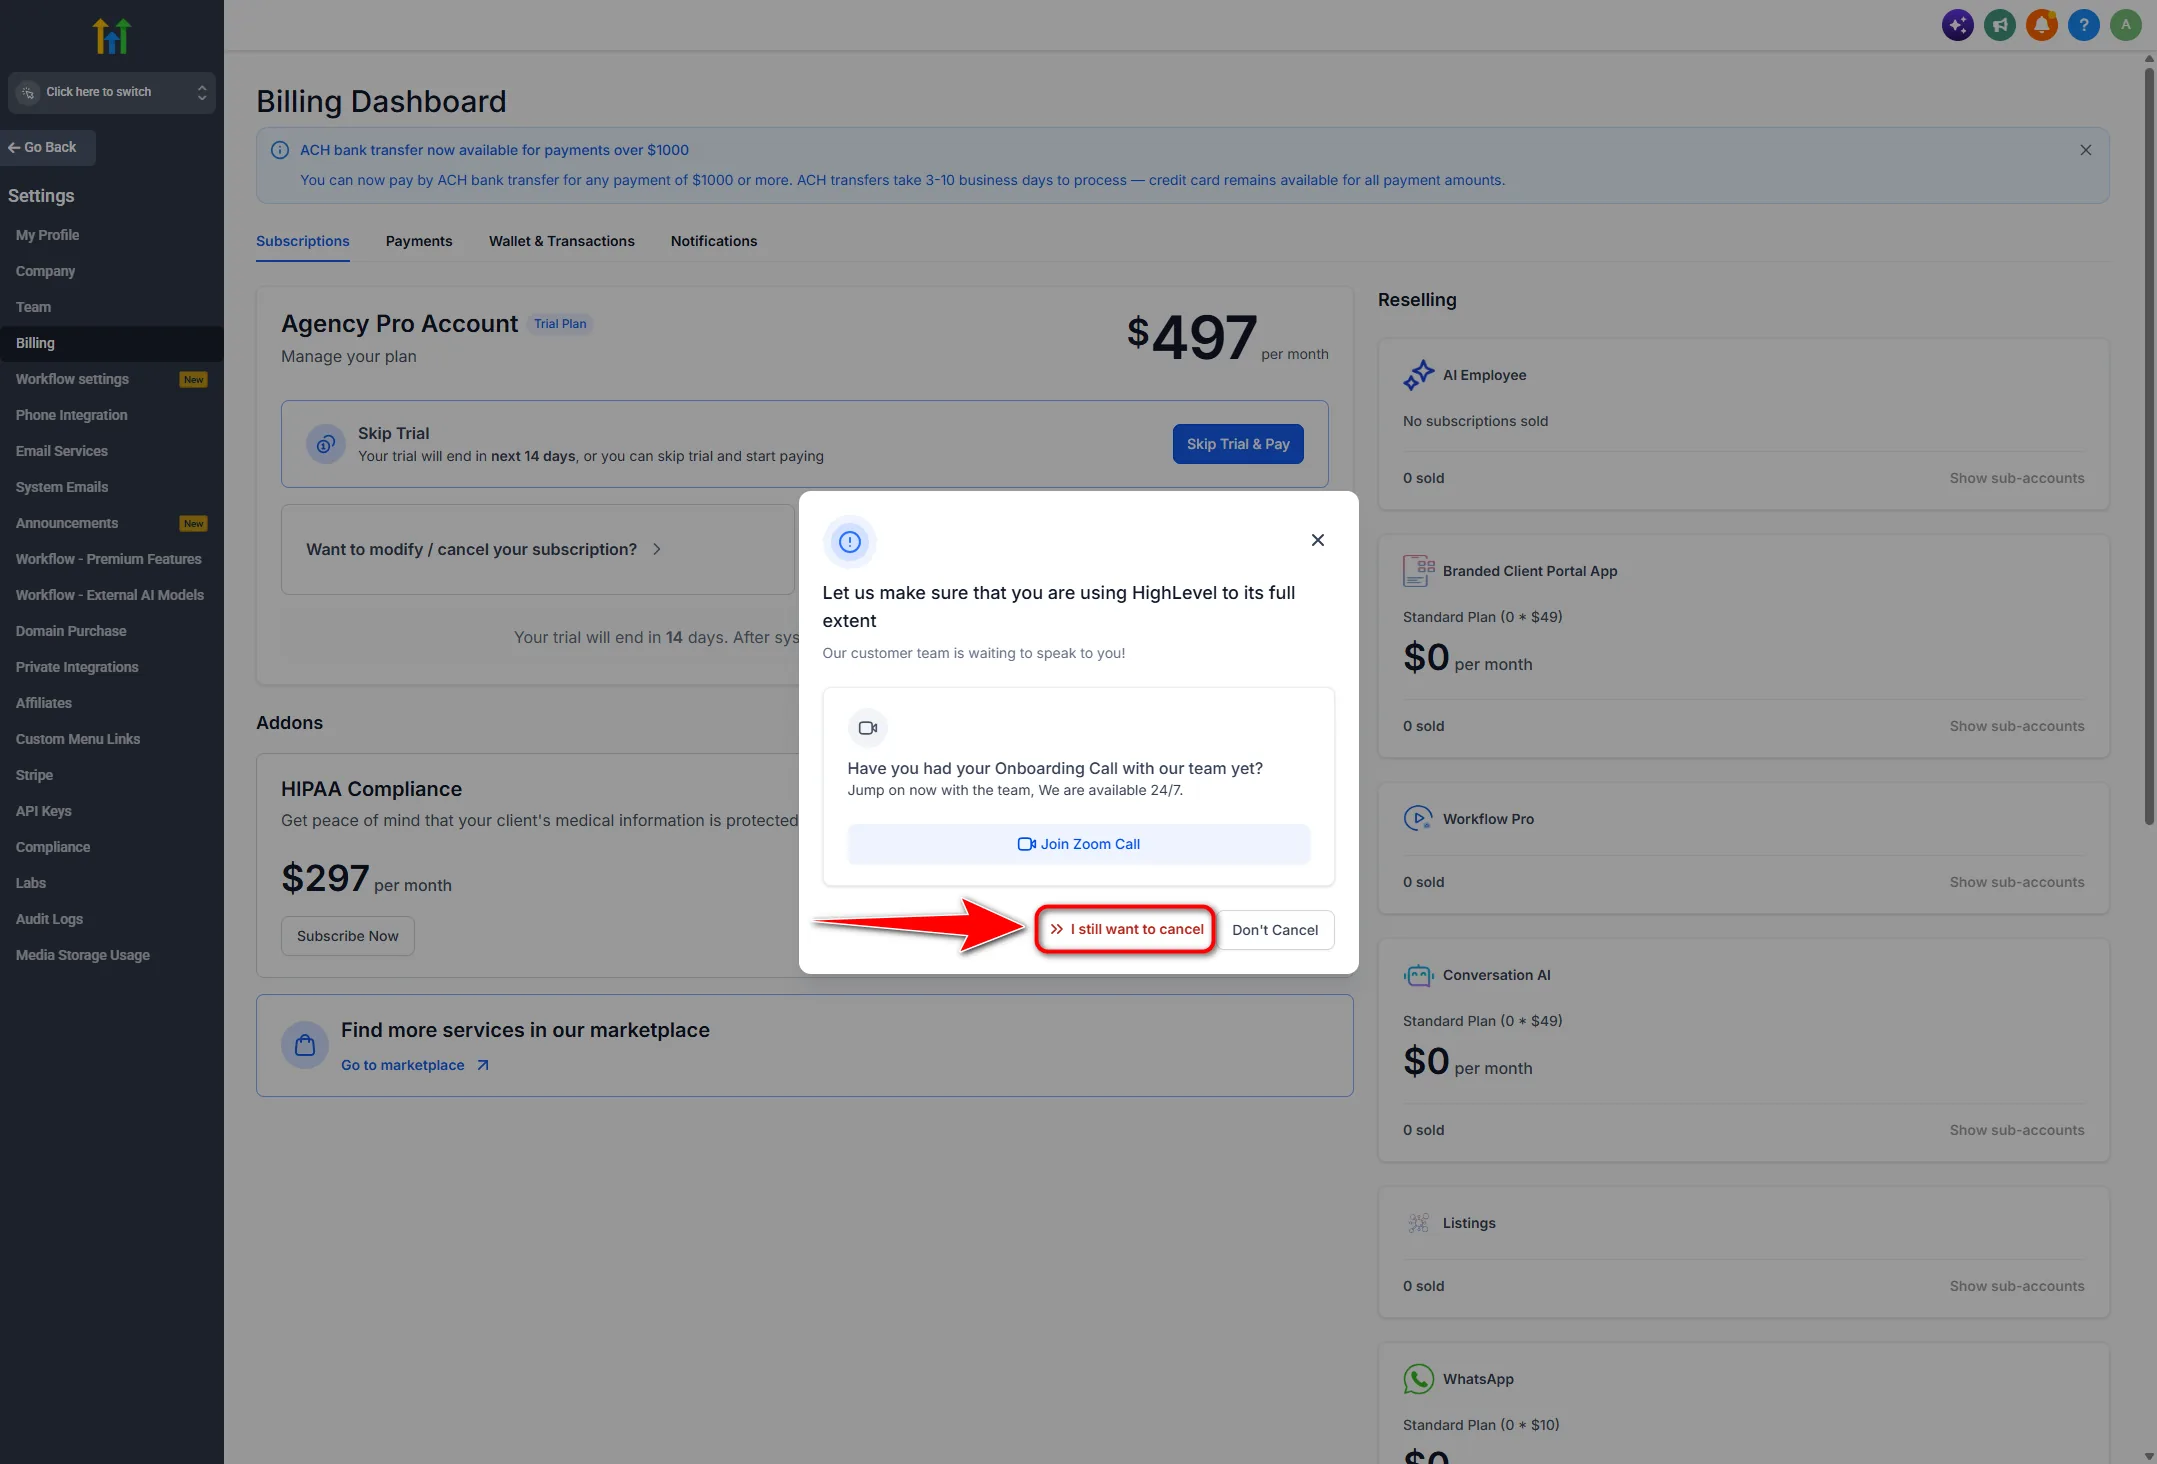Click the AI Employee sparkle icon
The height and width of the screenshot is (1464, 2157).
[x=1418, y=375]
